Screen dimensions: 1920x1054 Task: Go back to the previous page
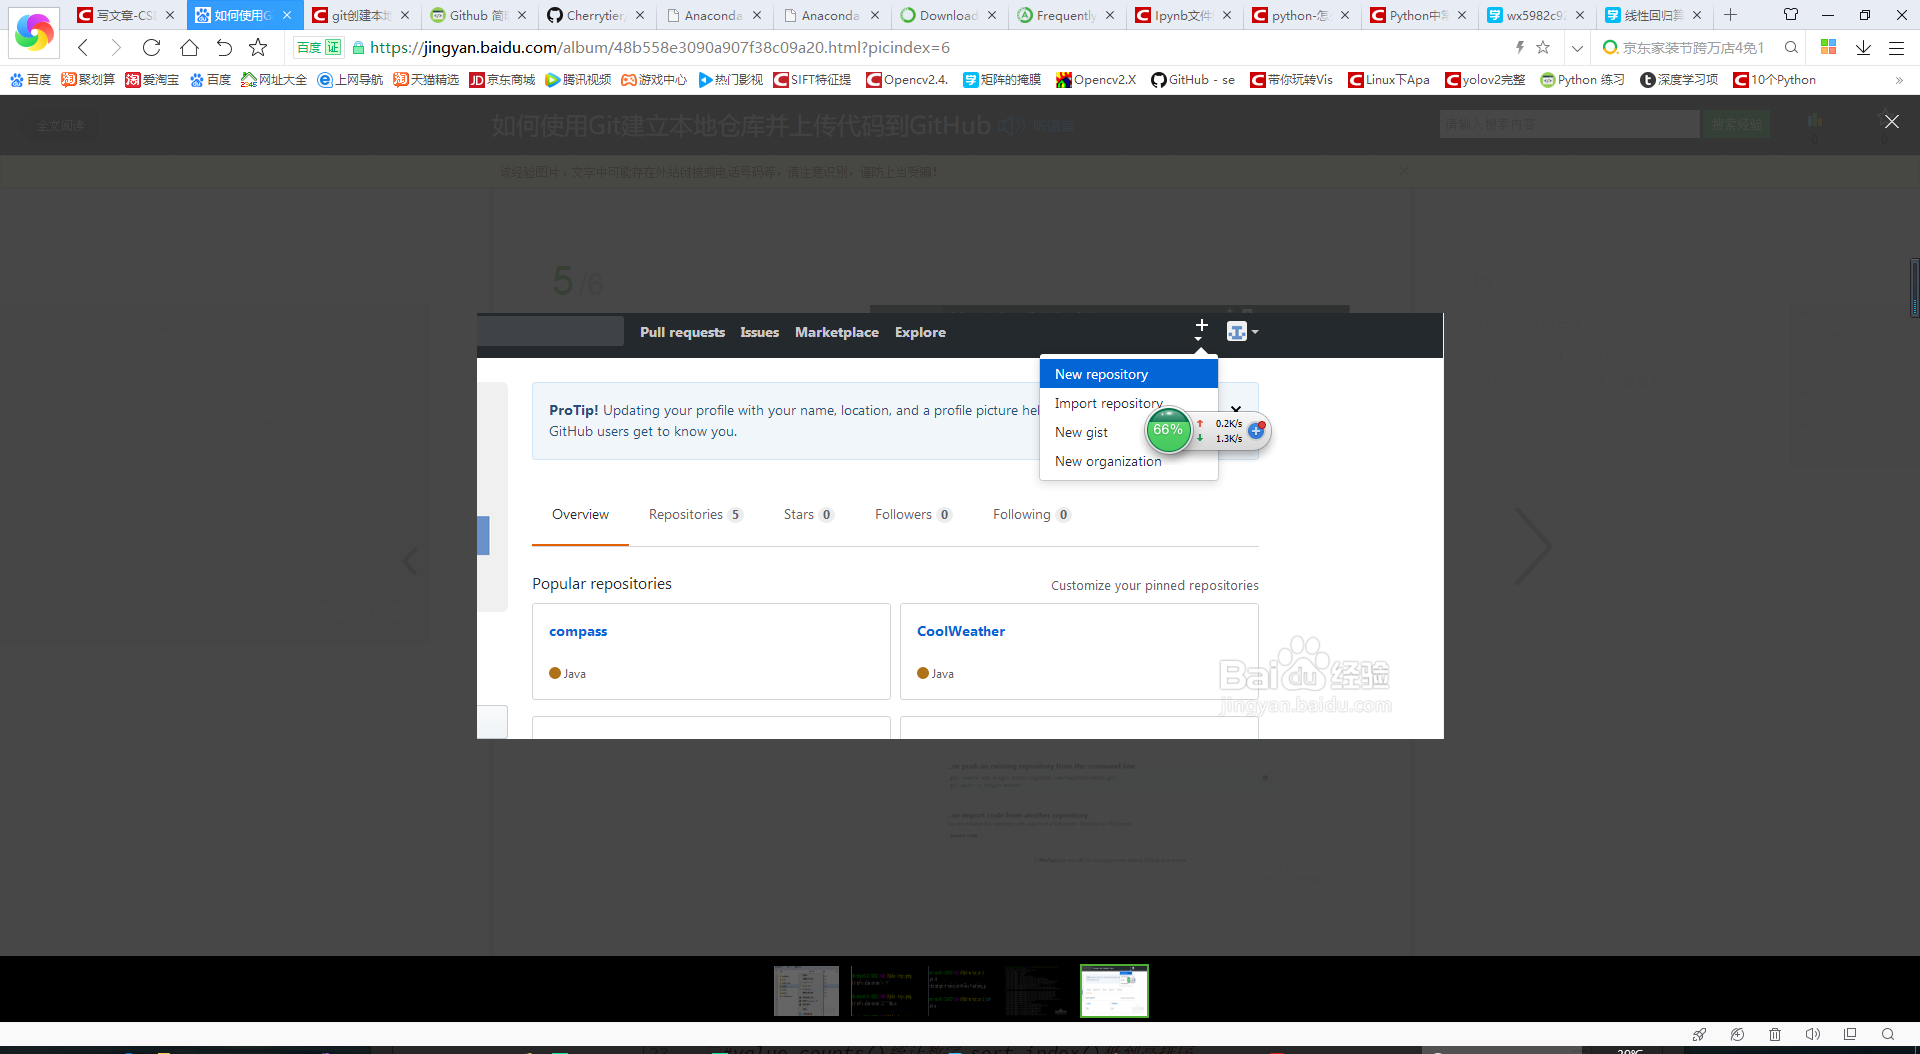(x=84, y=47)
